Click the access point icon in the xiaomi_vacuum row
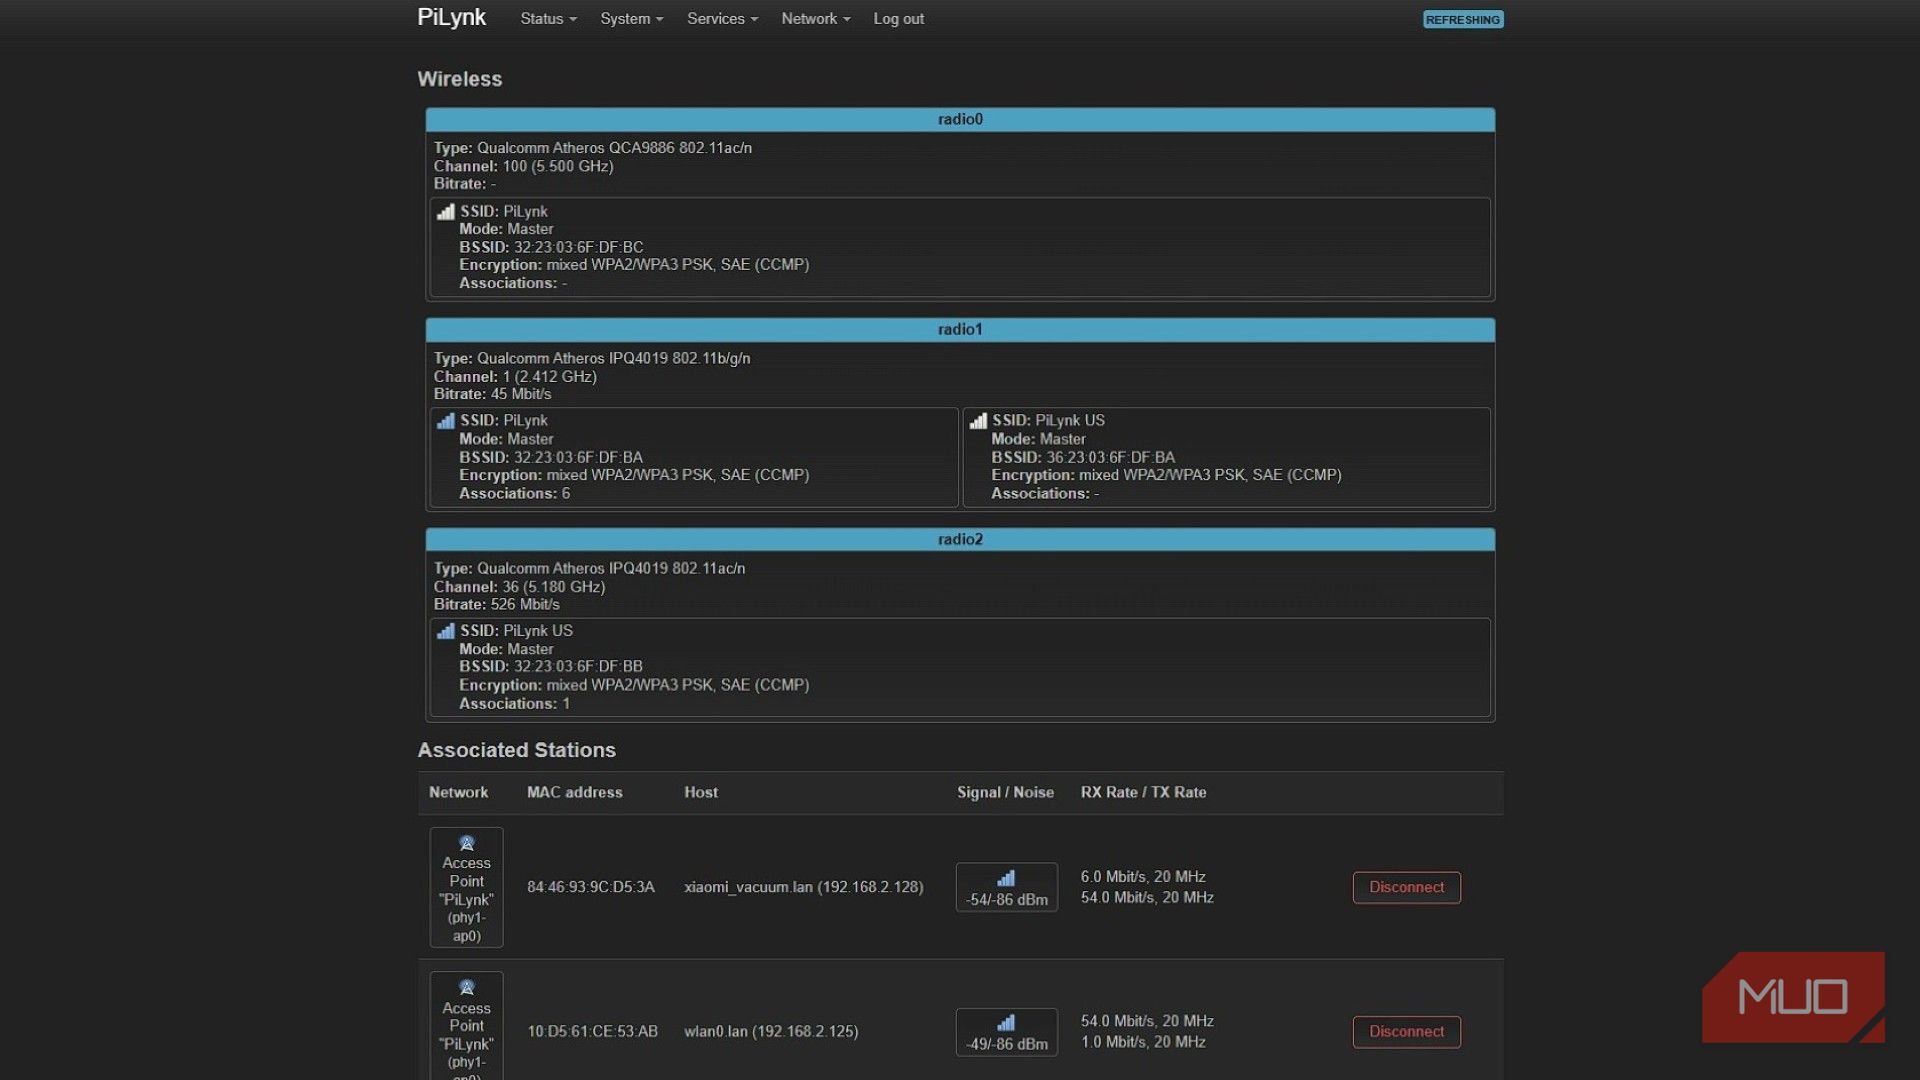Screen dimensions: 1920x1080 pyautogui.click(x=466, y=843)
